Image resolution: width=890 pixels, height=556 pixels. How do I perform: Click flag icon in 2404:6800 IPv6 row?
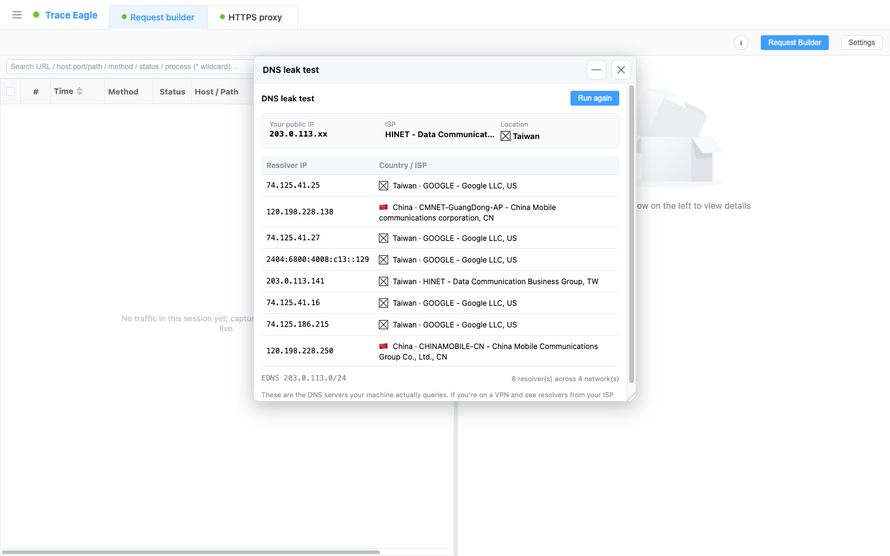click(384, 260)
